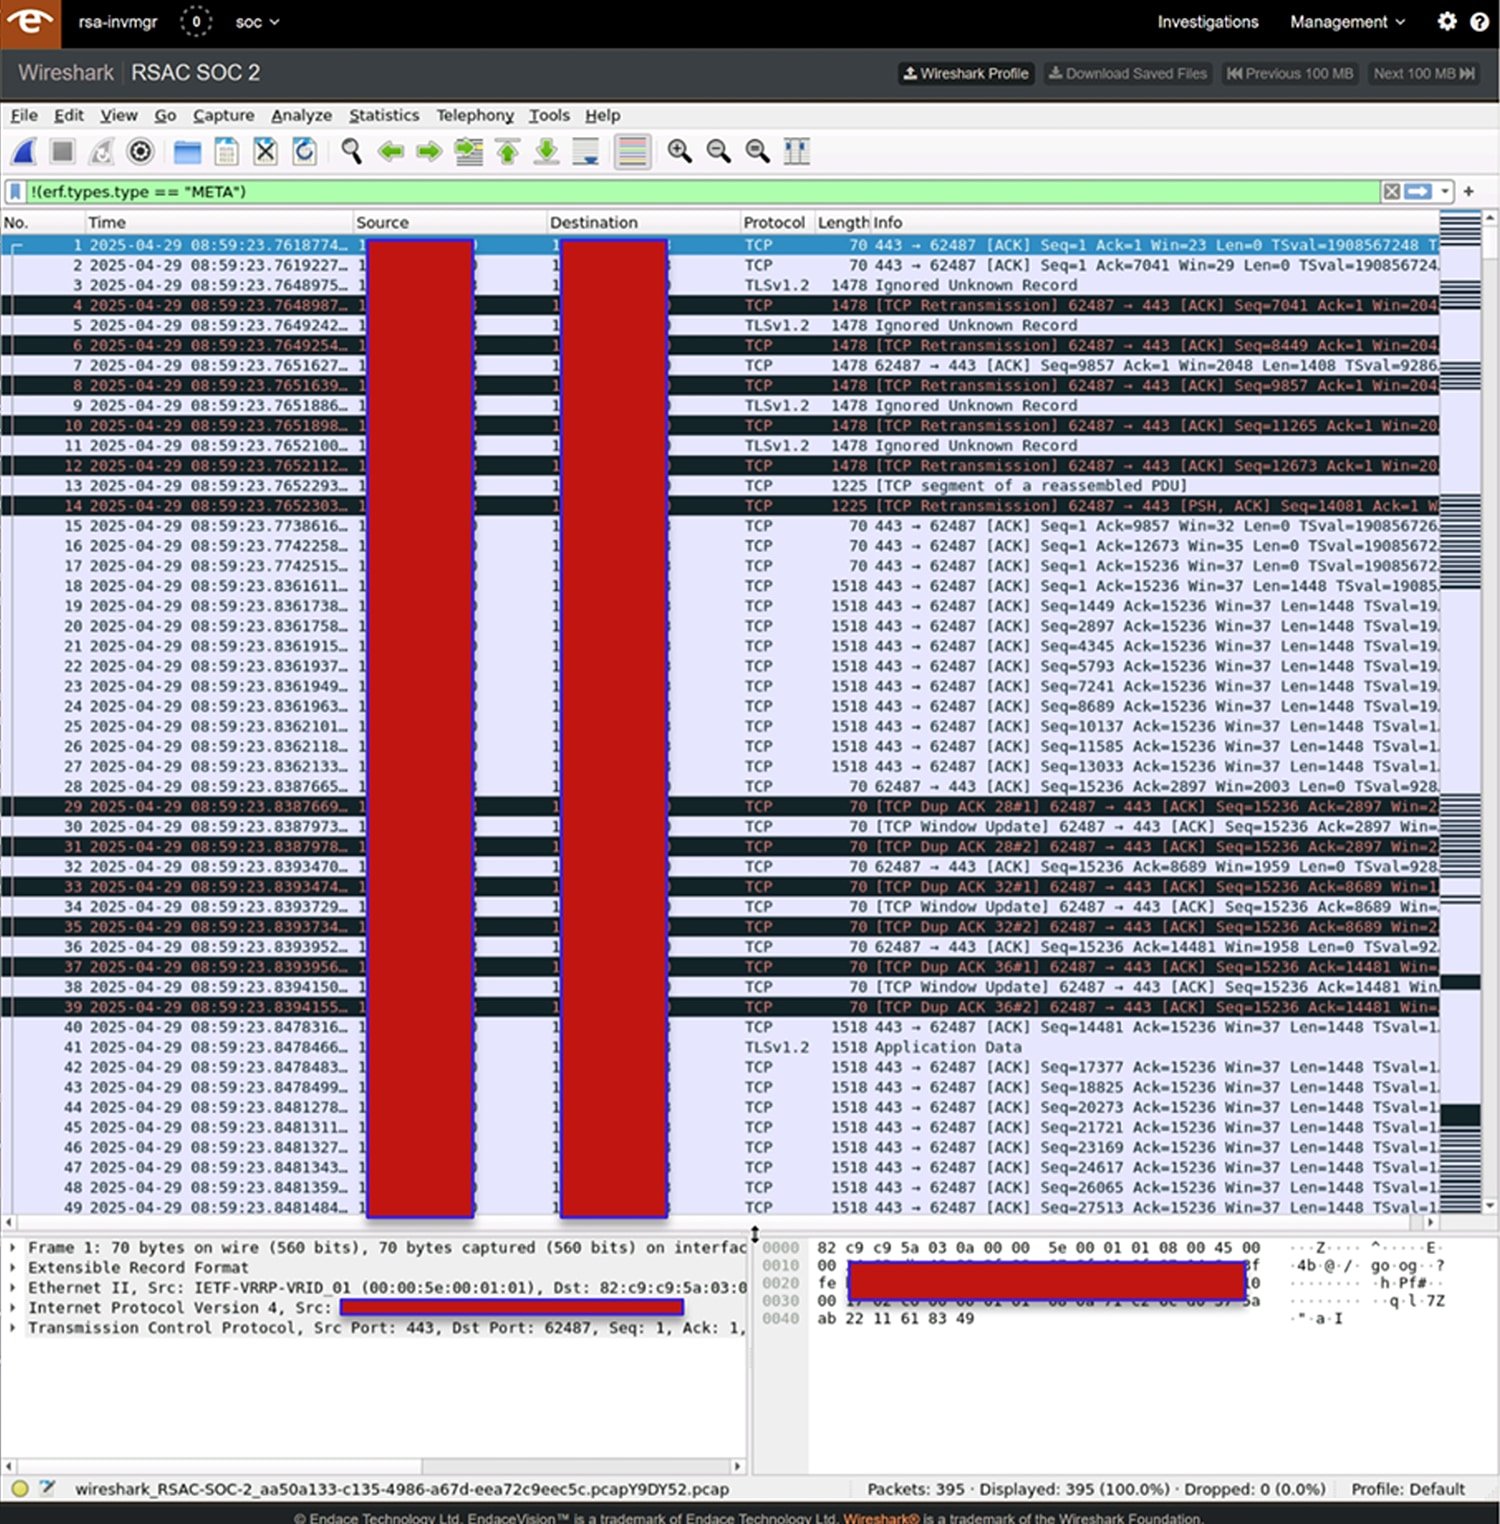Click Previous 100 MB button
1500x1524 pixels.
pyautogui.click(x=1290, y=73)
